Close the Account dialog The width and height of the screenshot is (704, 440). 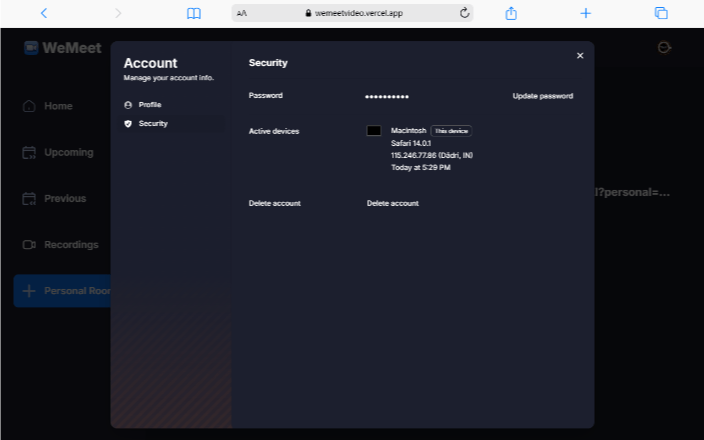pyautogui.click(x=580, y=56)
